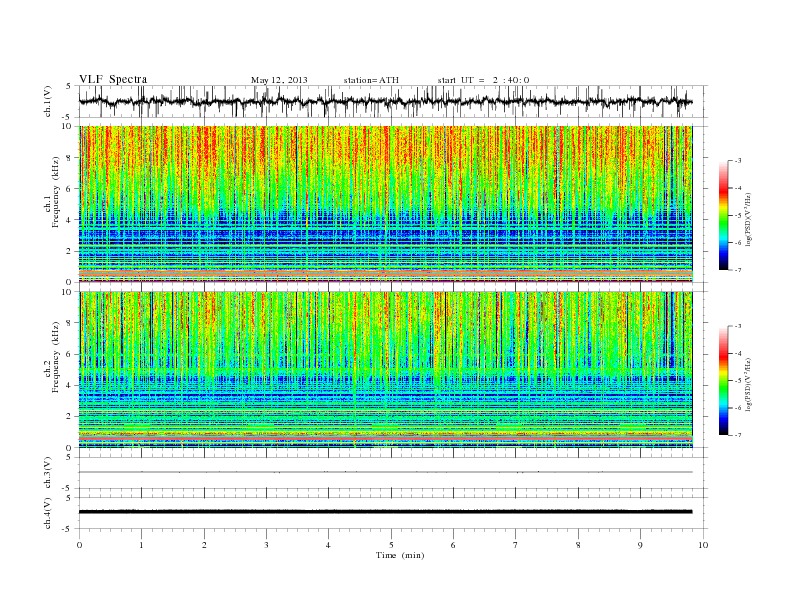
Task: Click the time axis tick label "6"
Action: tap(453, 545)
